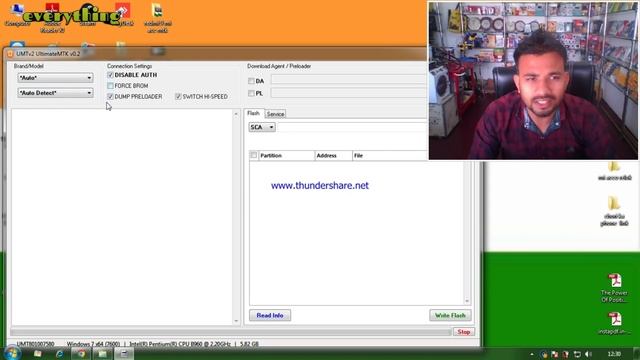640x360 pixels.
Task: Click the Partition column header
Action: (x=287, y=156)
